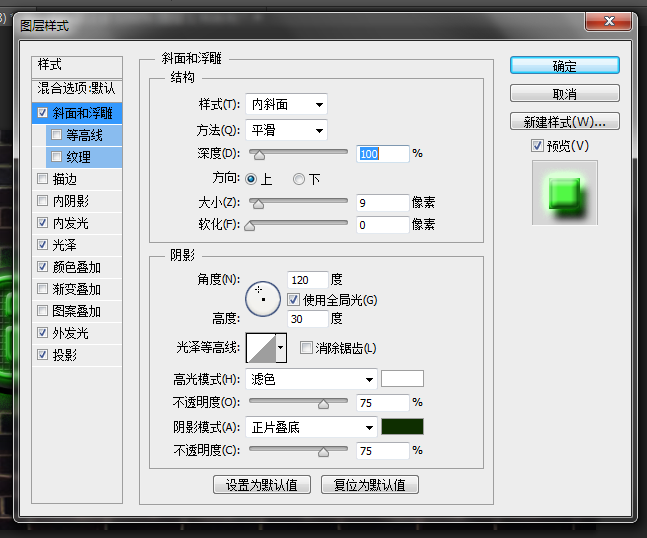The image size is (647, 538).
Task: Select 混合选项:默认 in the styles list
Action: [77, 88]
